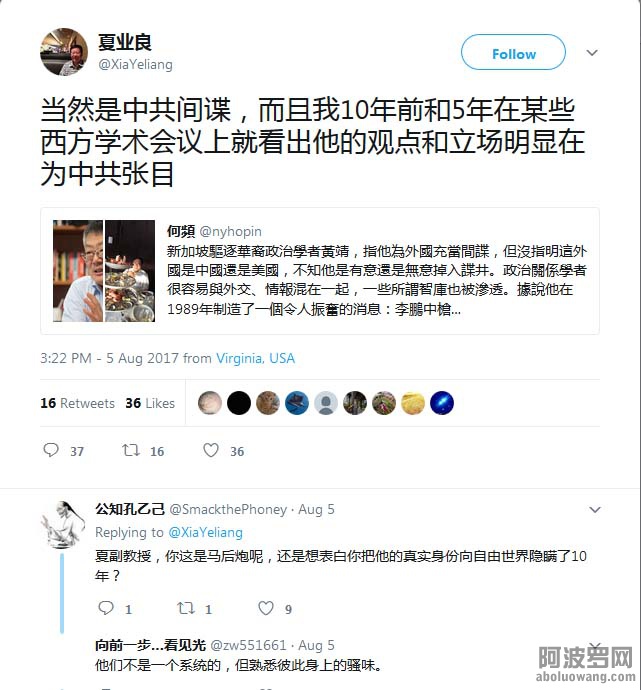This screenshot has height=690, width=641.
Task: Select the blue galaxy liker avatar
Action: tap(442, 403)
